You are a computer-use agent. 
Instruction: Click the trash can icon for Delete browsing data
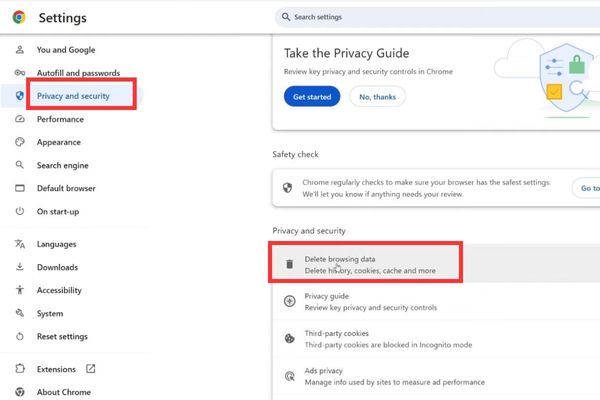(290, 264)
